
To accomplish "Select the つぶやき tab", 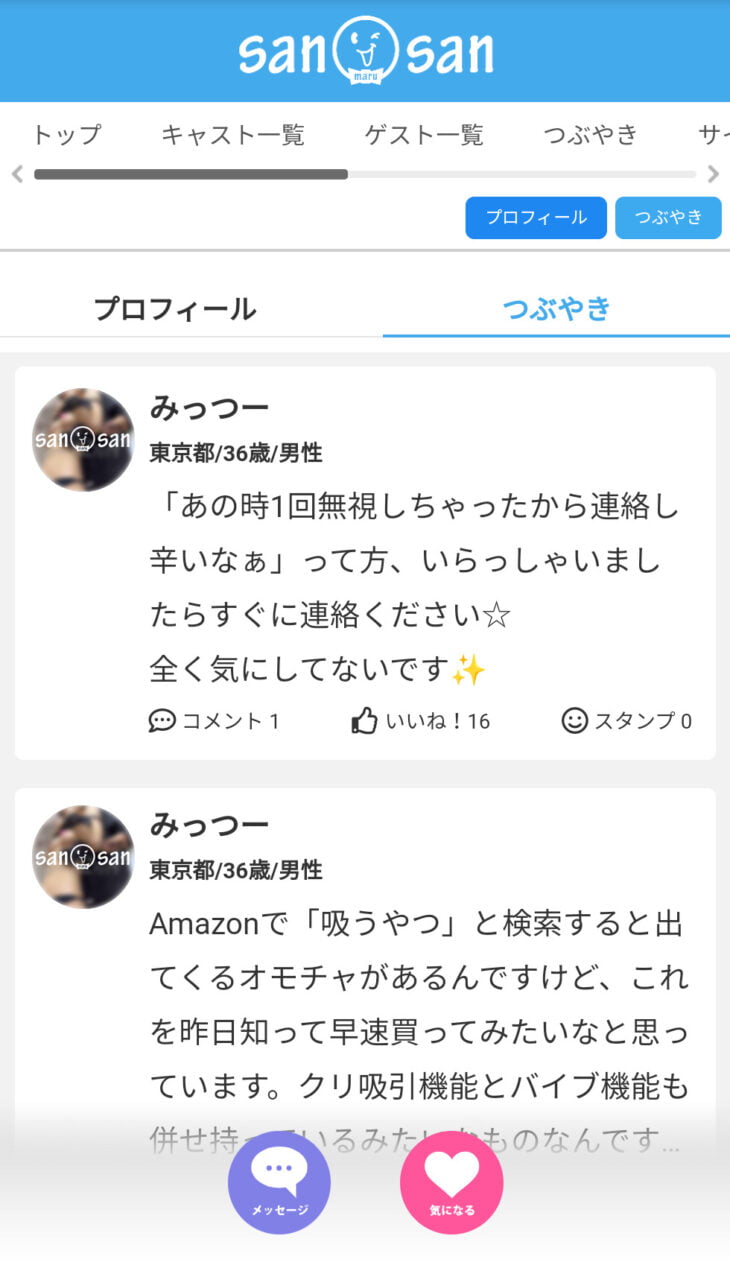I will 556,309.
